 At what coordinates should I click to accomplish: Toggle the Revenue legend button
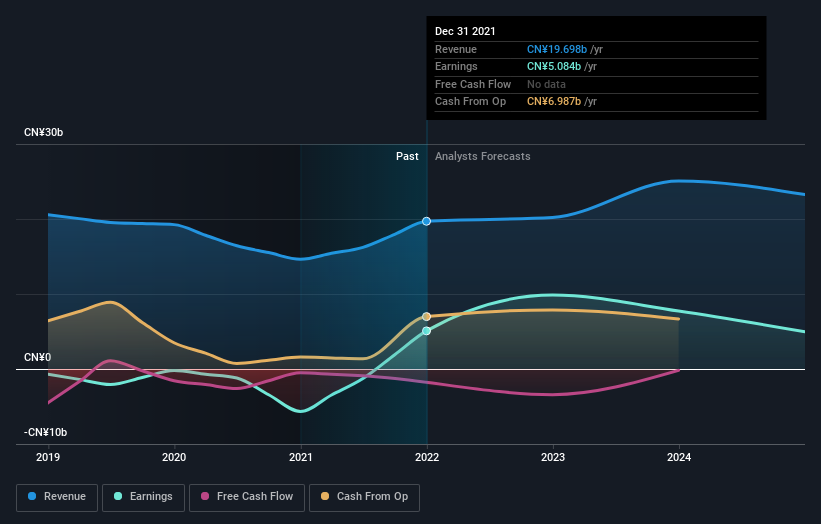tap(57, 497)
